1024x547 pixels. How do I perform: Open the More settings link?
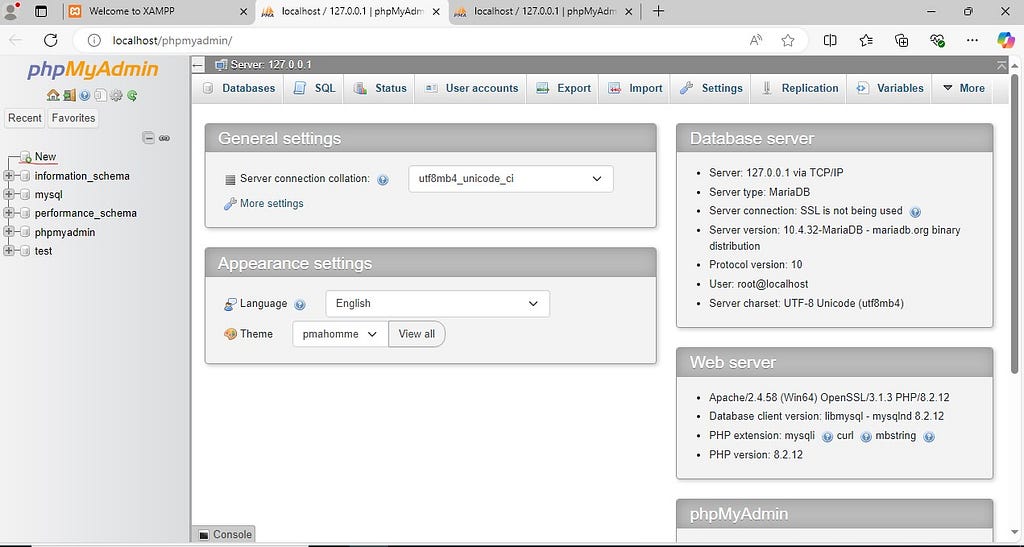point(272,204)
